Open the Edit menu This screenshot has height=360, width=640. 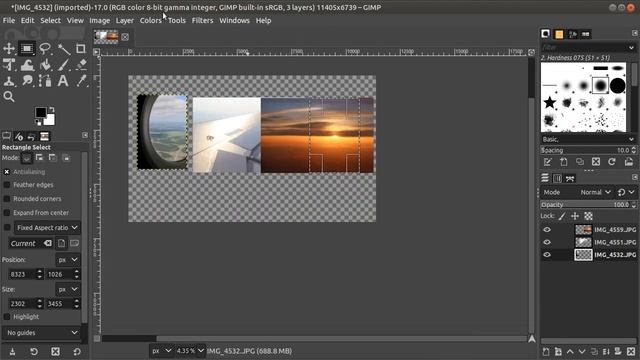click(27, 20)
